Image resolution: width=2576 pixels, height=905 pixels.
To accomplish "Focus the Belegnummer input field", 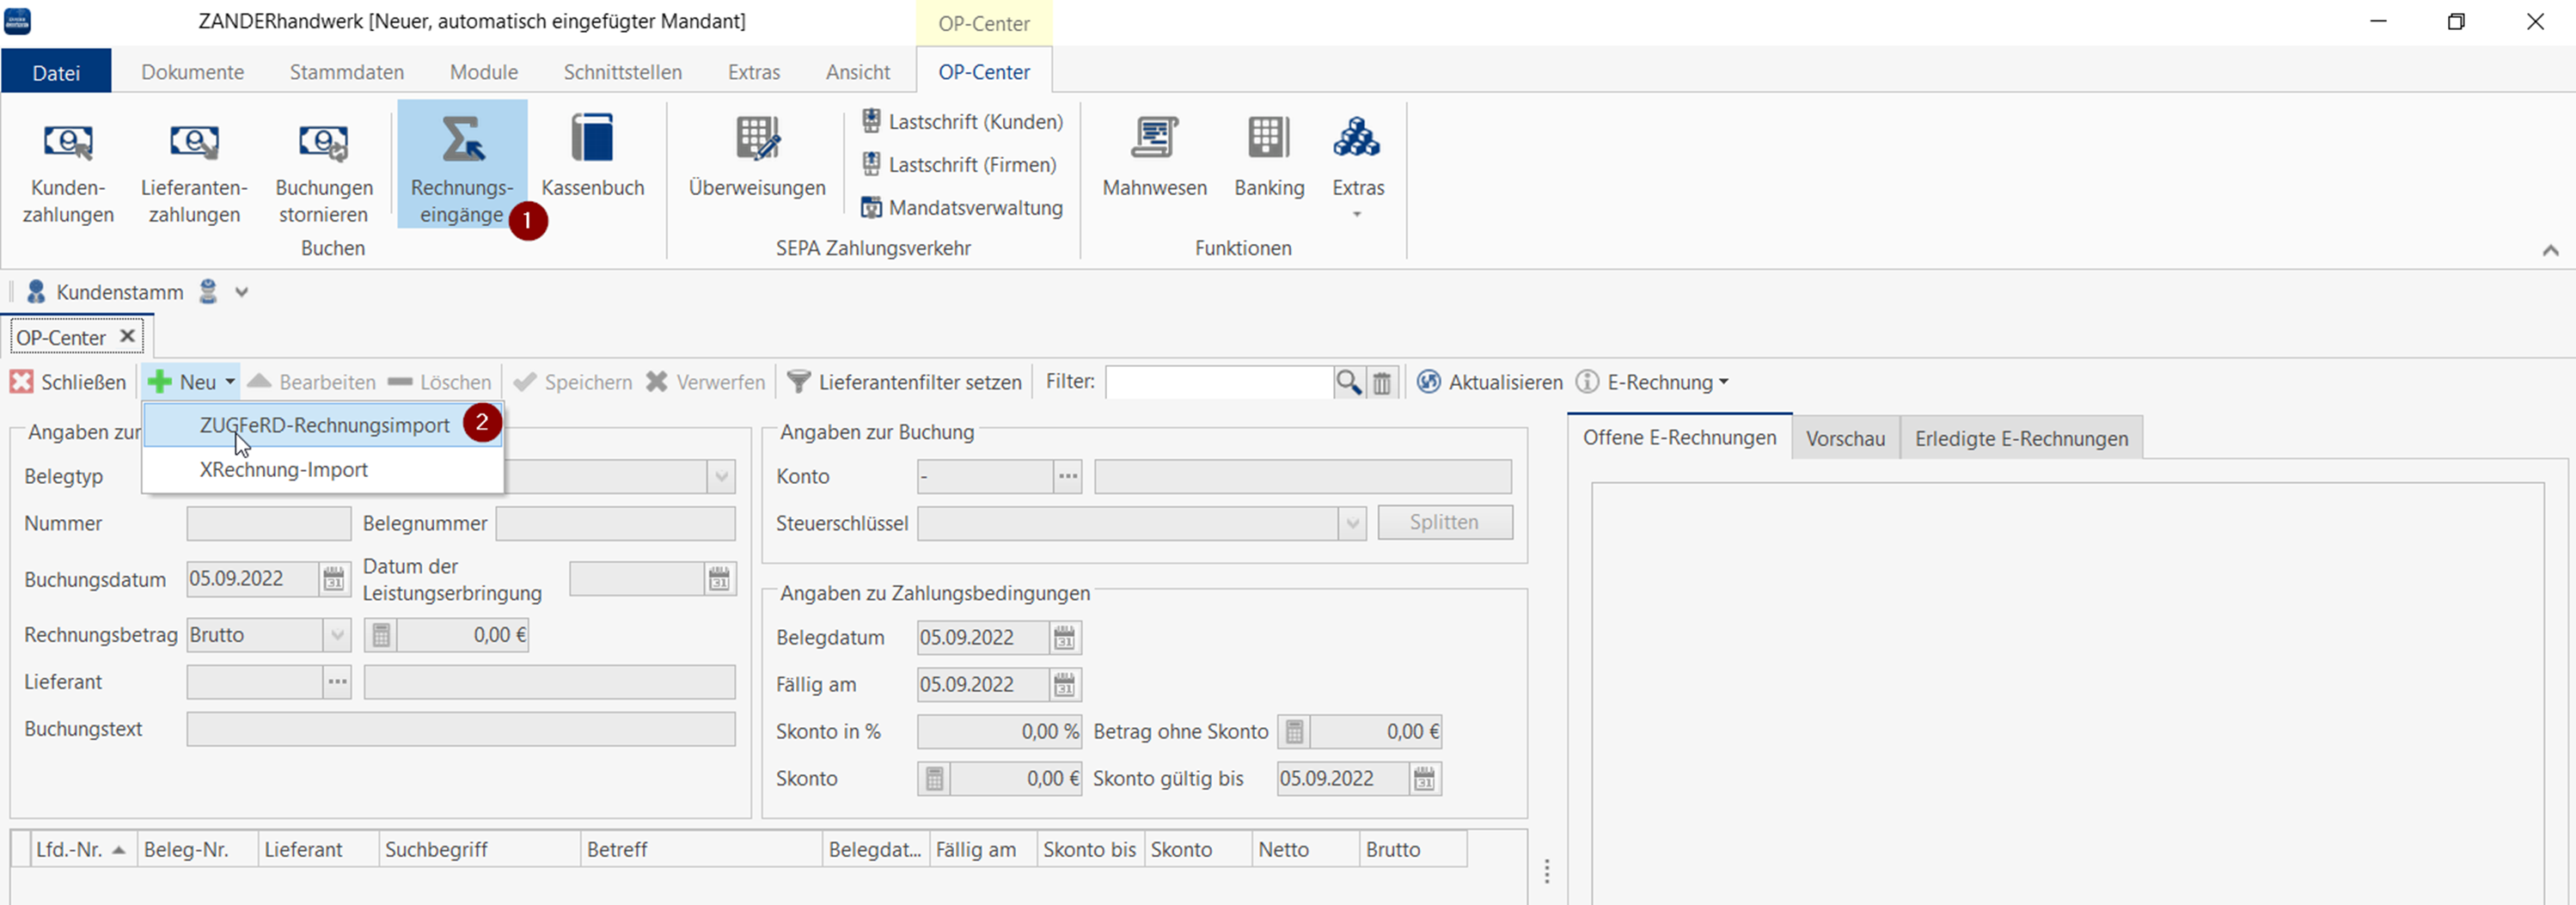I will pos(615,524).
